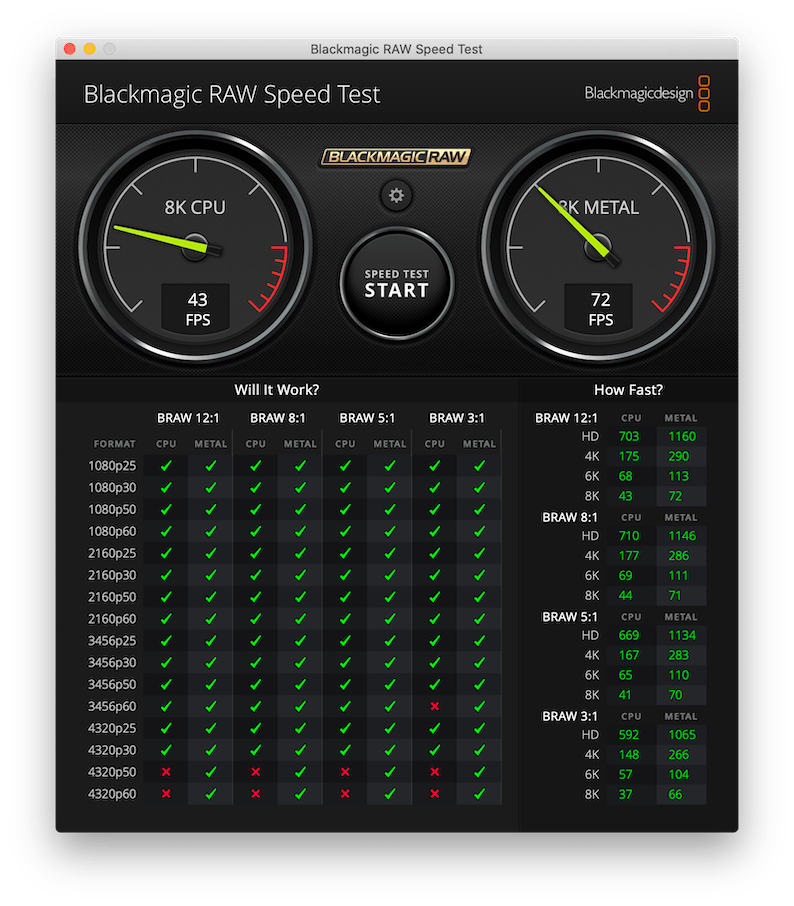Click the 592 HD CPU value in BRAW 3:1

631,734
